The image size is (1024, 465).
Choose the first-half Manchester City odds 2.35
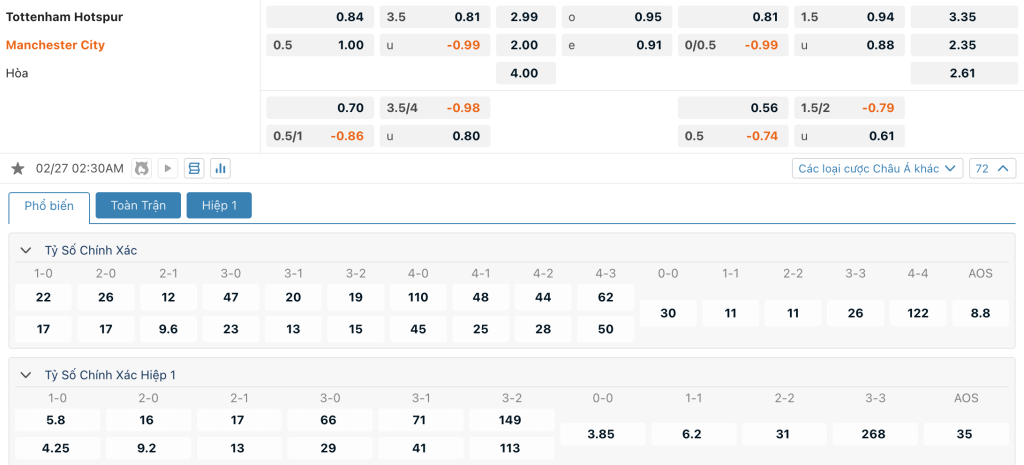[963, 45]
